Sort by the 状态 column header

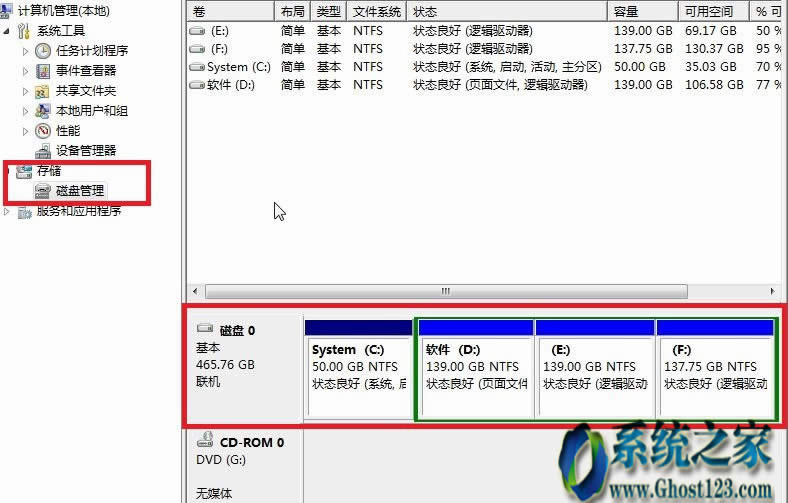(x=507, y=11)
